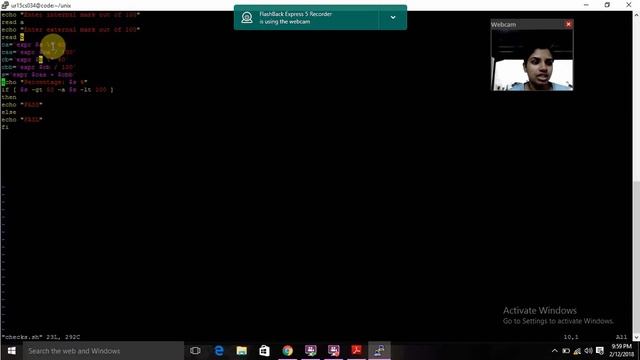The width and height of the screenshot is (640, 360).
Task: Expand the FlashBack Express notification chevron
Action: pyautogui.click(x=393, y=18)
